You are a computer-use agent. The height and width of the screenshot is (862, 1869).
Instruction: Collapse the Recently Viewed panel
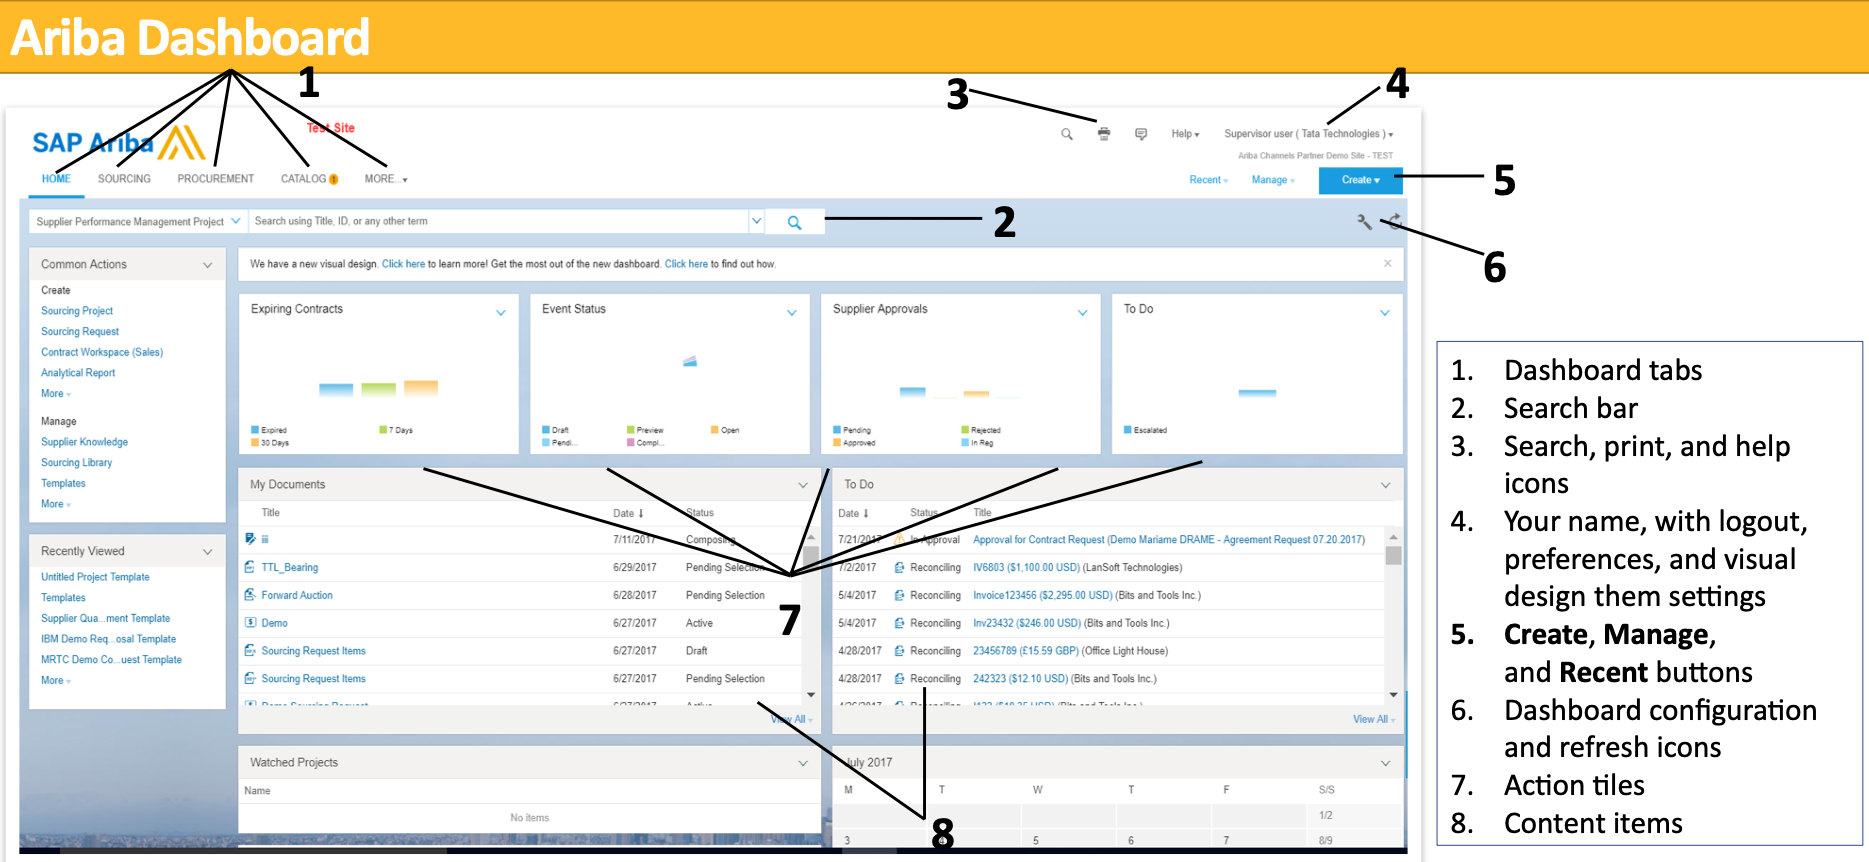(x=208, y=552)
